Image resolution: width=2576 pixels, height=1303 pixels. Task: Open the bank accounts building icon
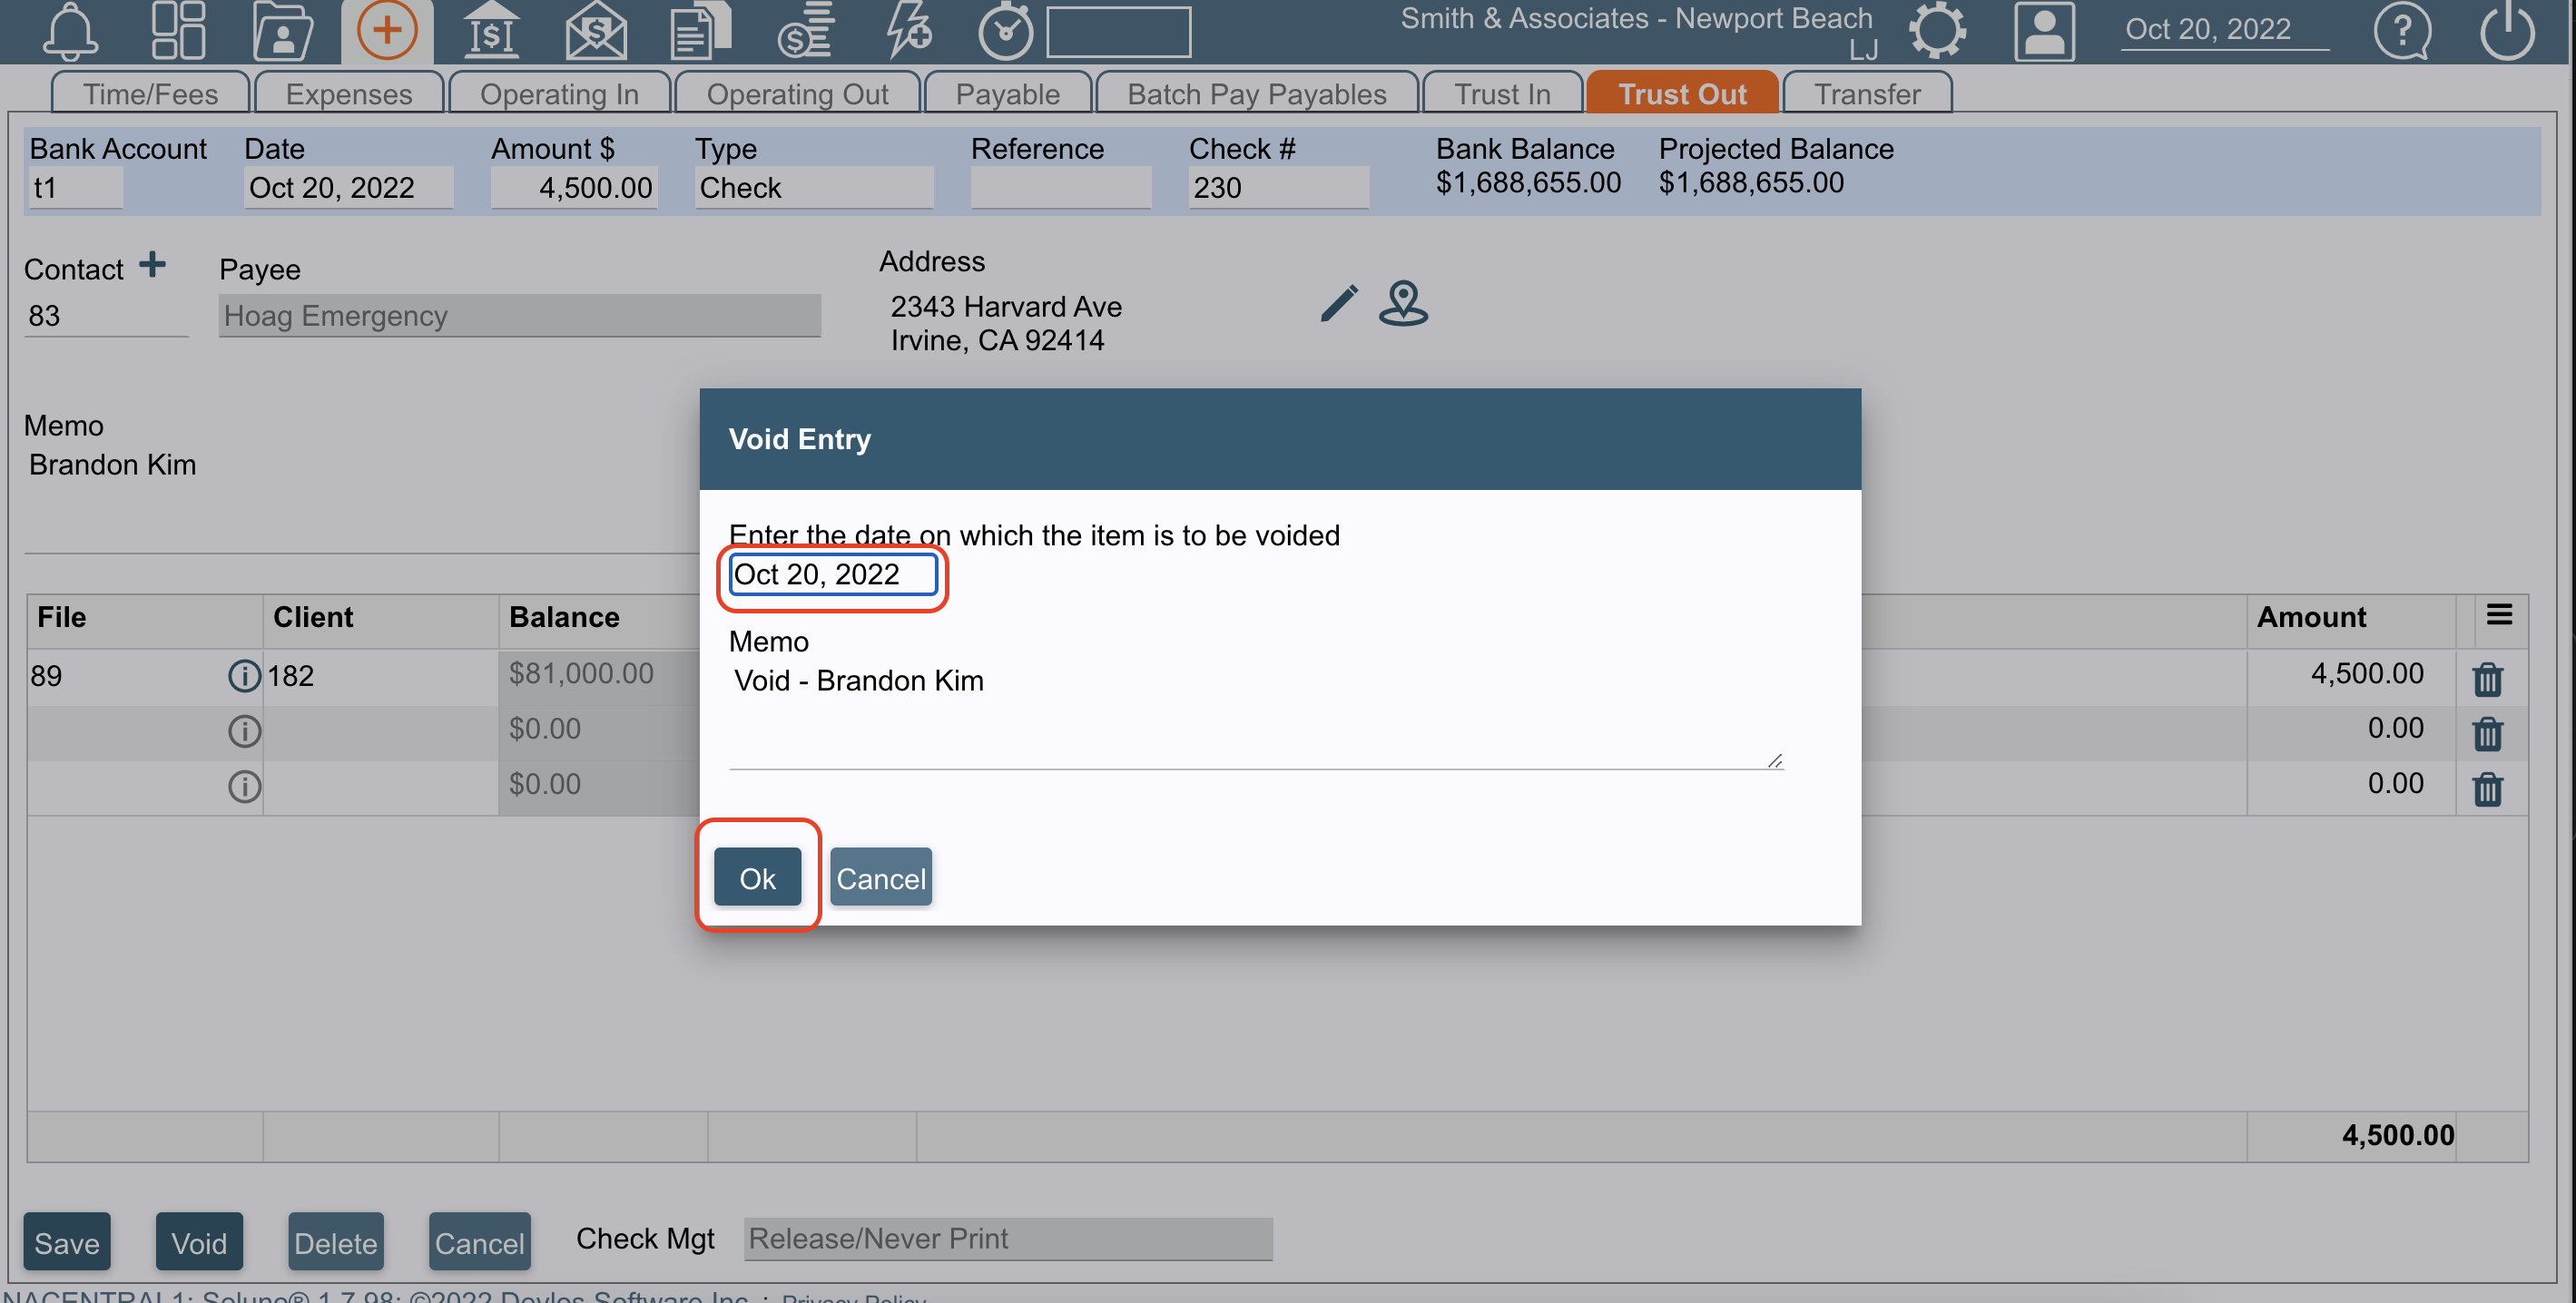point(491,30)
